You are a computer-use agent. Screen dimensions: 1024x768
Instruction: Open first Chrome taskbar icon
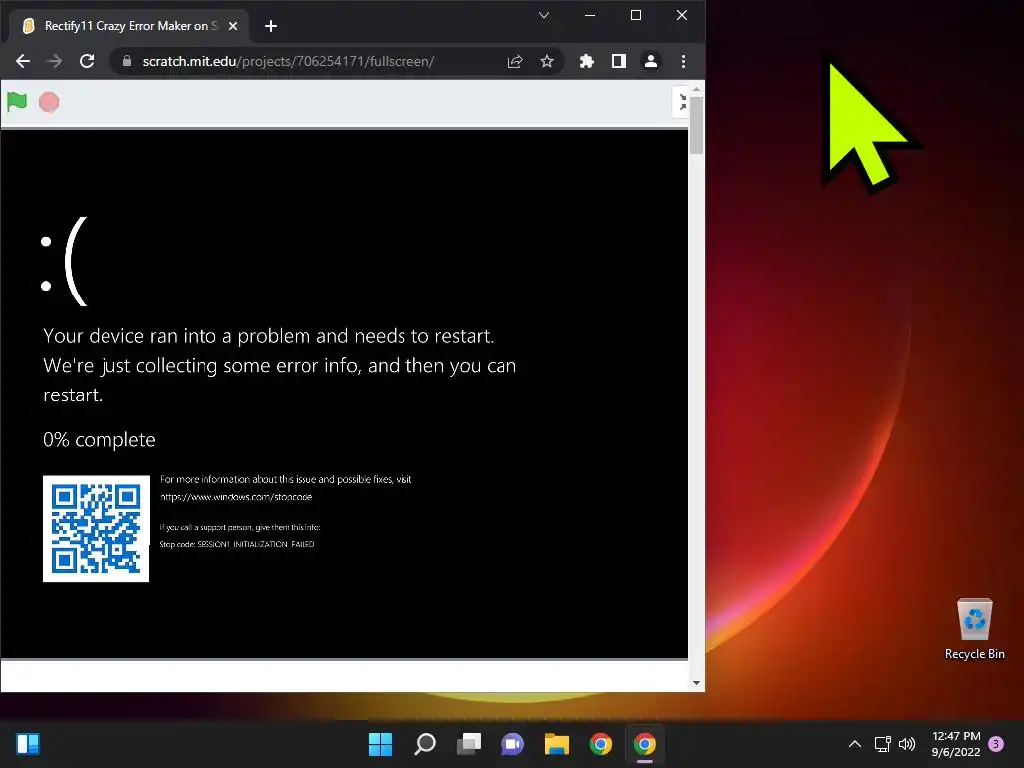(x=601, y=744)
